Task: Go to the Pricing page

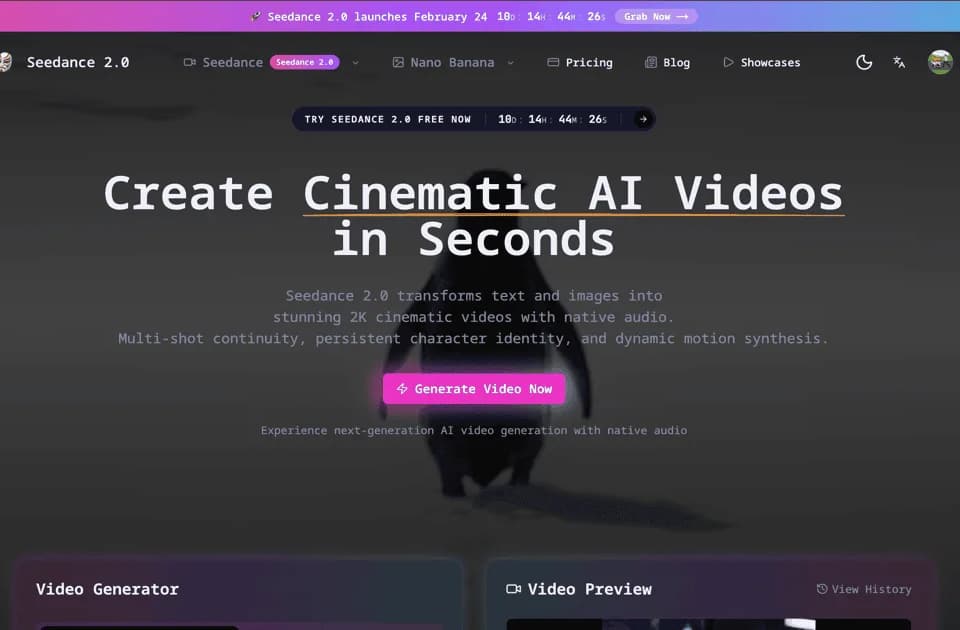Action: 580,62
